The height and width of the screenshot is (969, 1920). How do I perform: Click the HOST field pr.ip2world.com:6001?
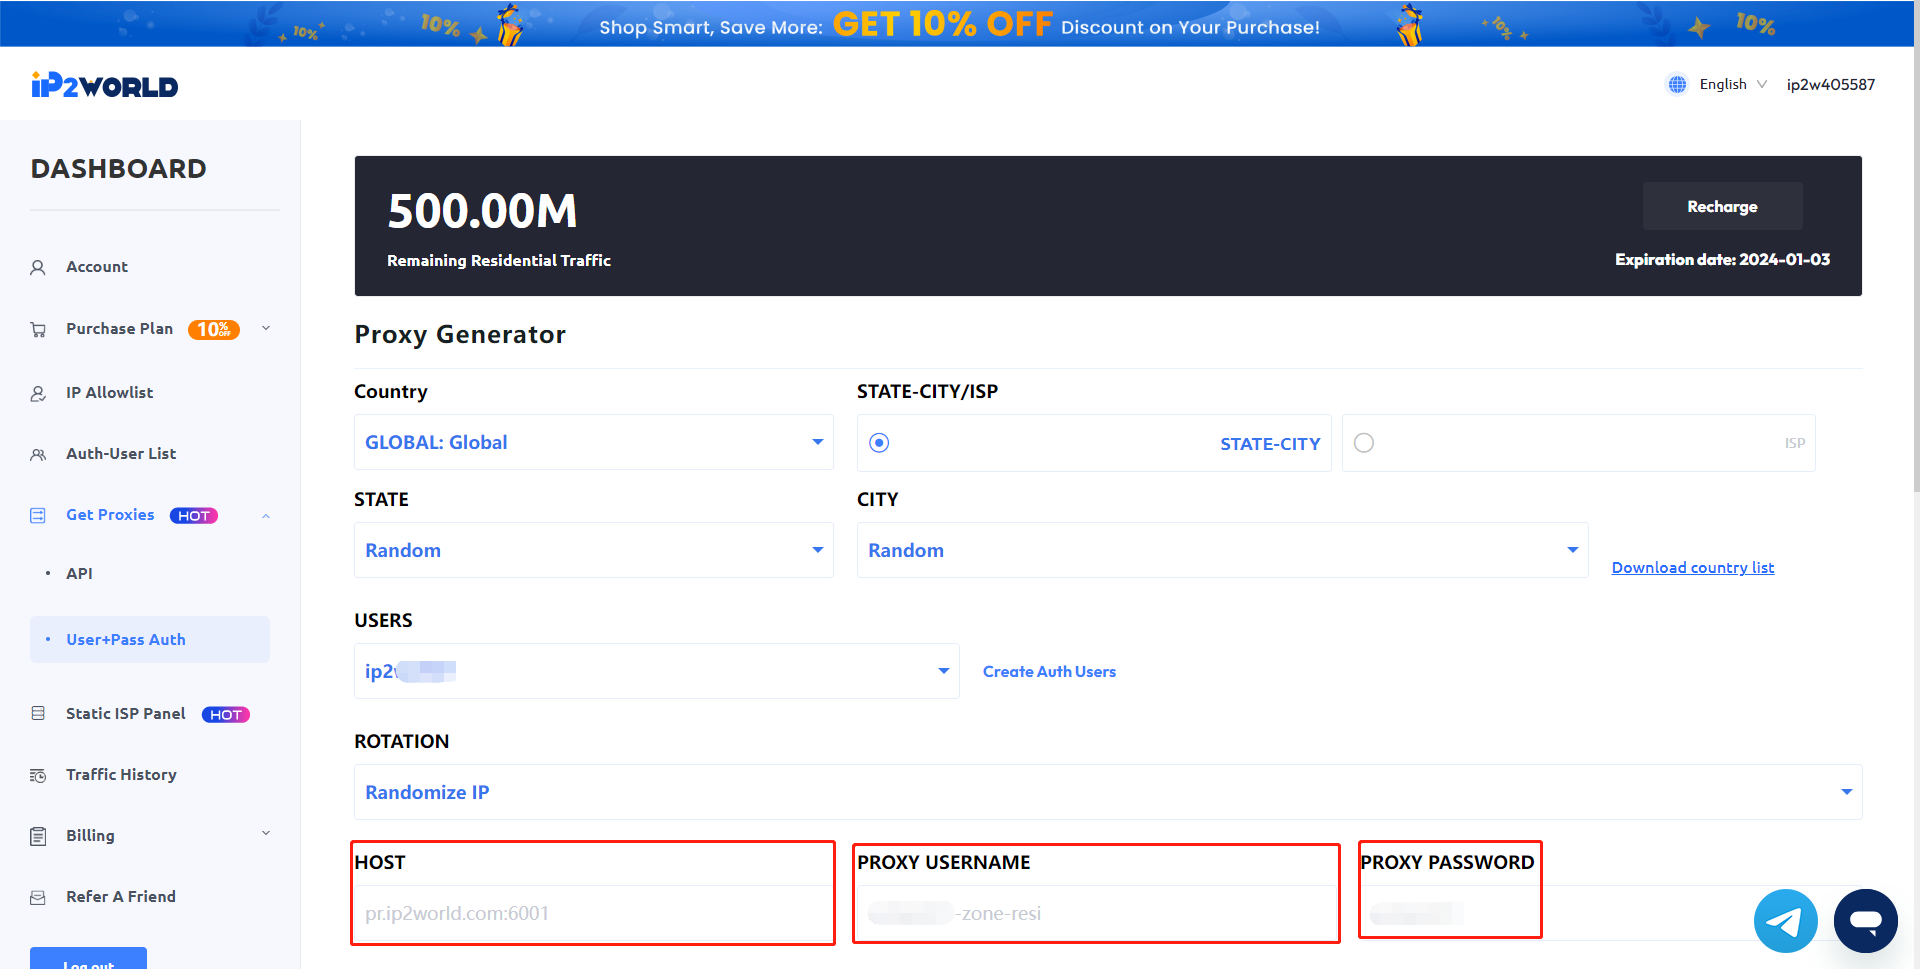tap(594, 913)
